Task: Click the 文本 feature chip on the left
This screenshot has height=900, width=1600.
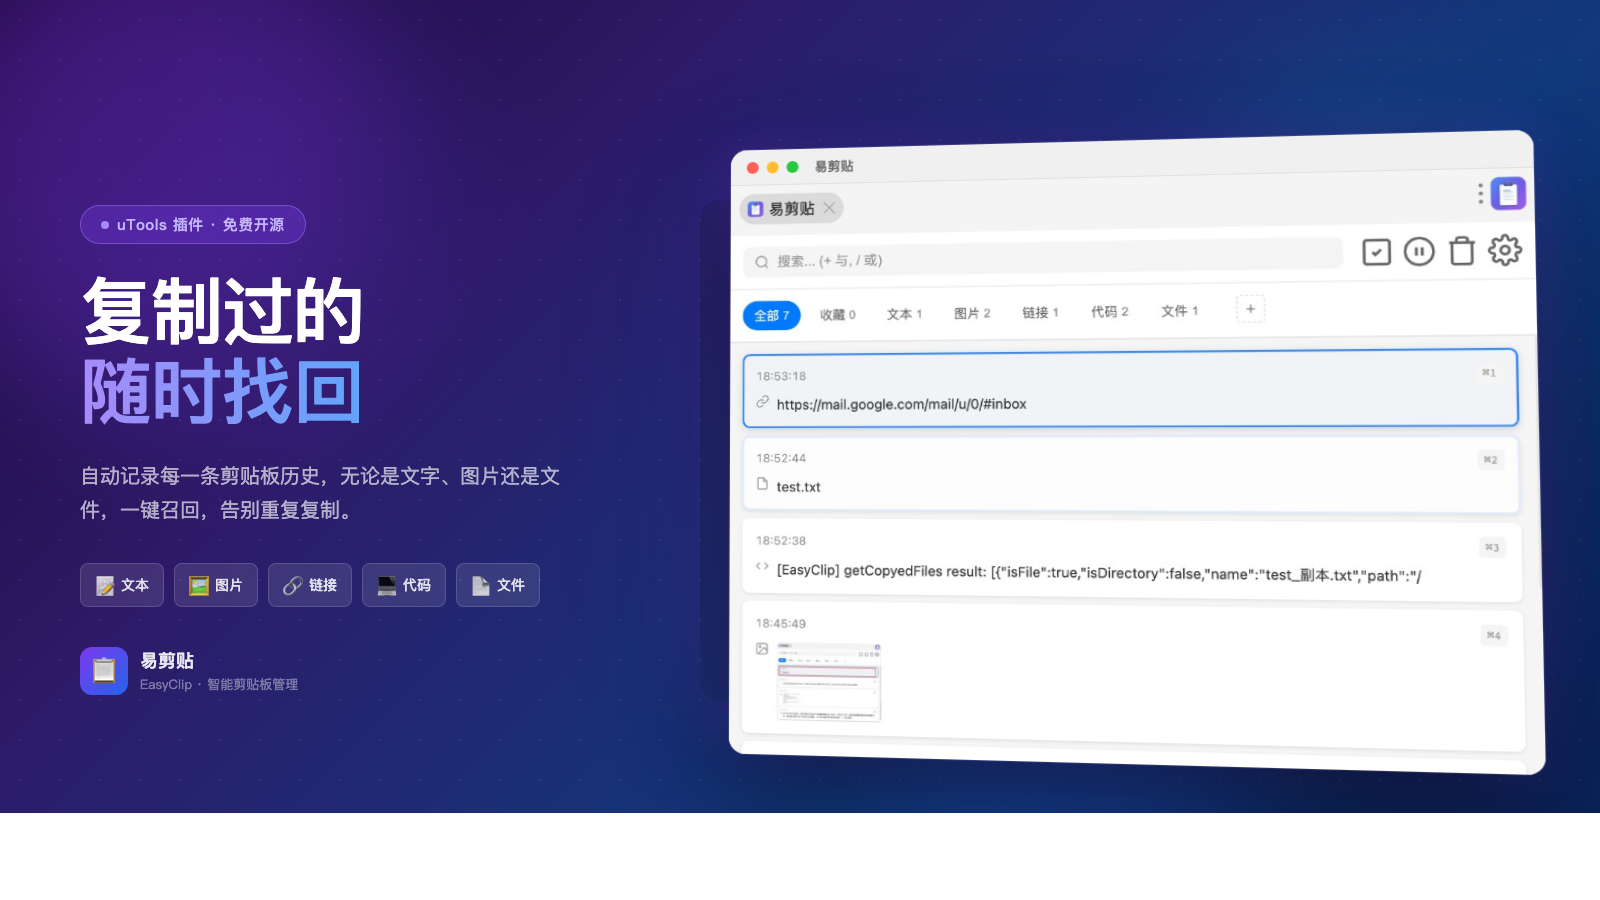Action: [x=123, y=585]
